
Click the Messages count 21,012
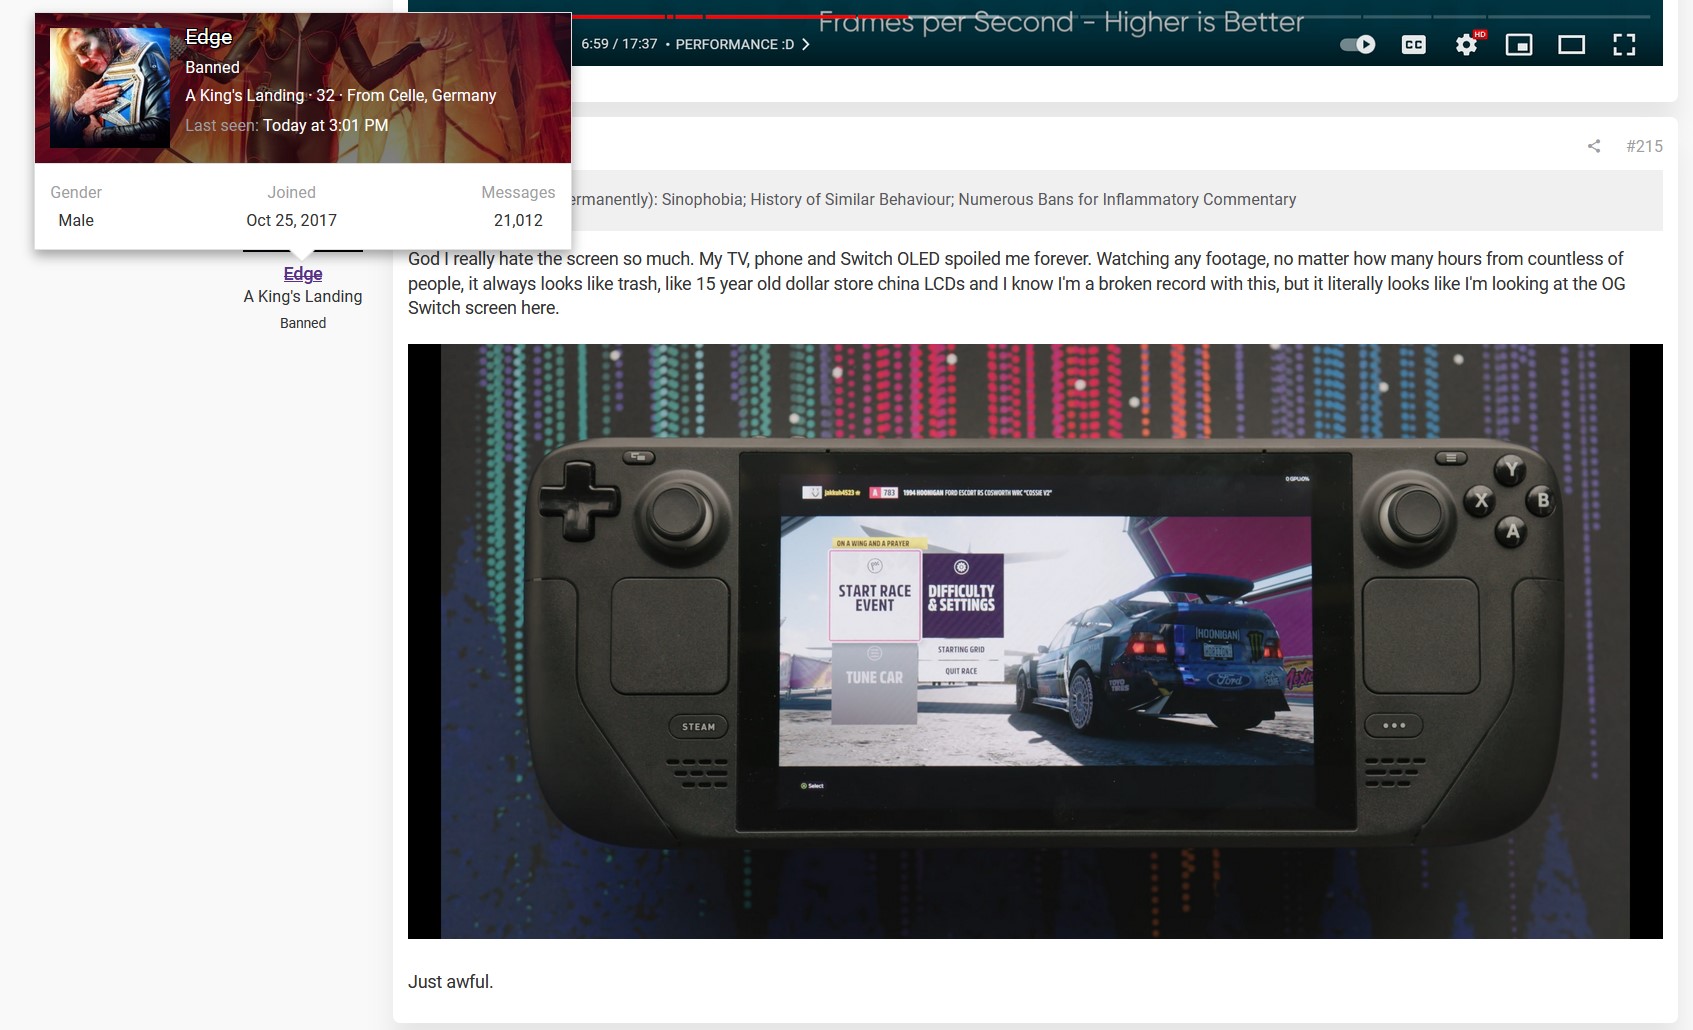518,220
